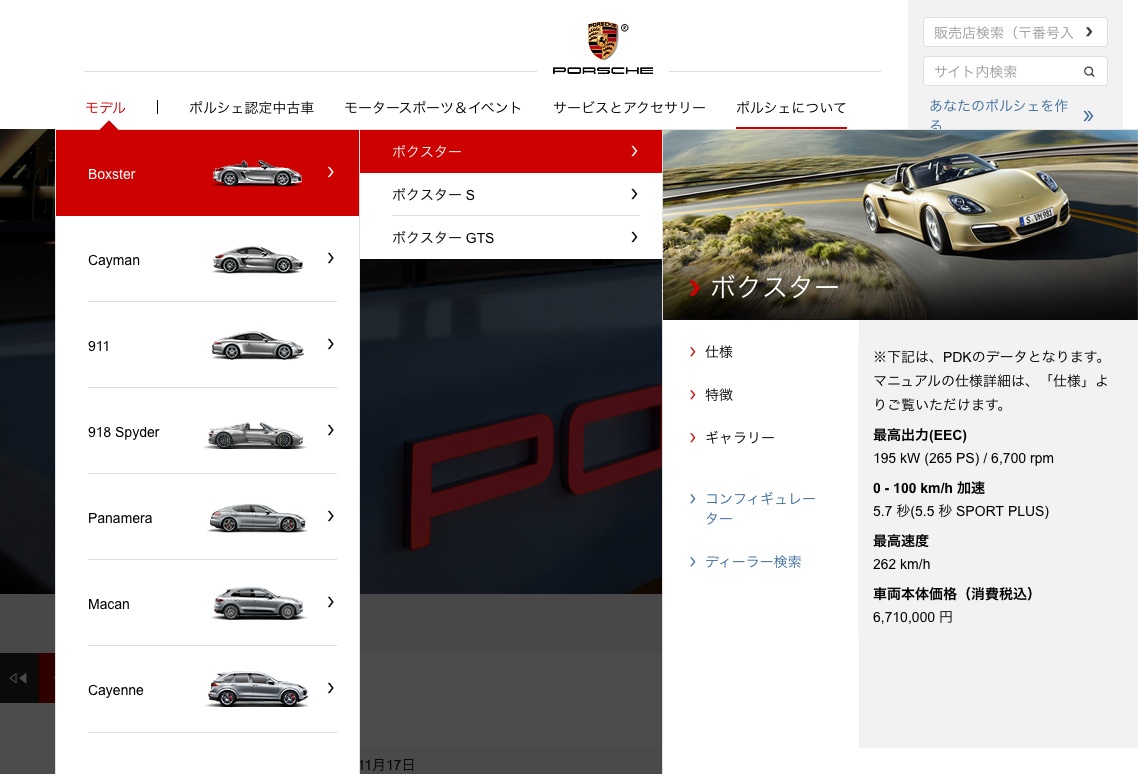Click the Macan car thumbnail

258,603
